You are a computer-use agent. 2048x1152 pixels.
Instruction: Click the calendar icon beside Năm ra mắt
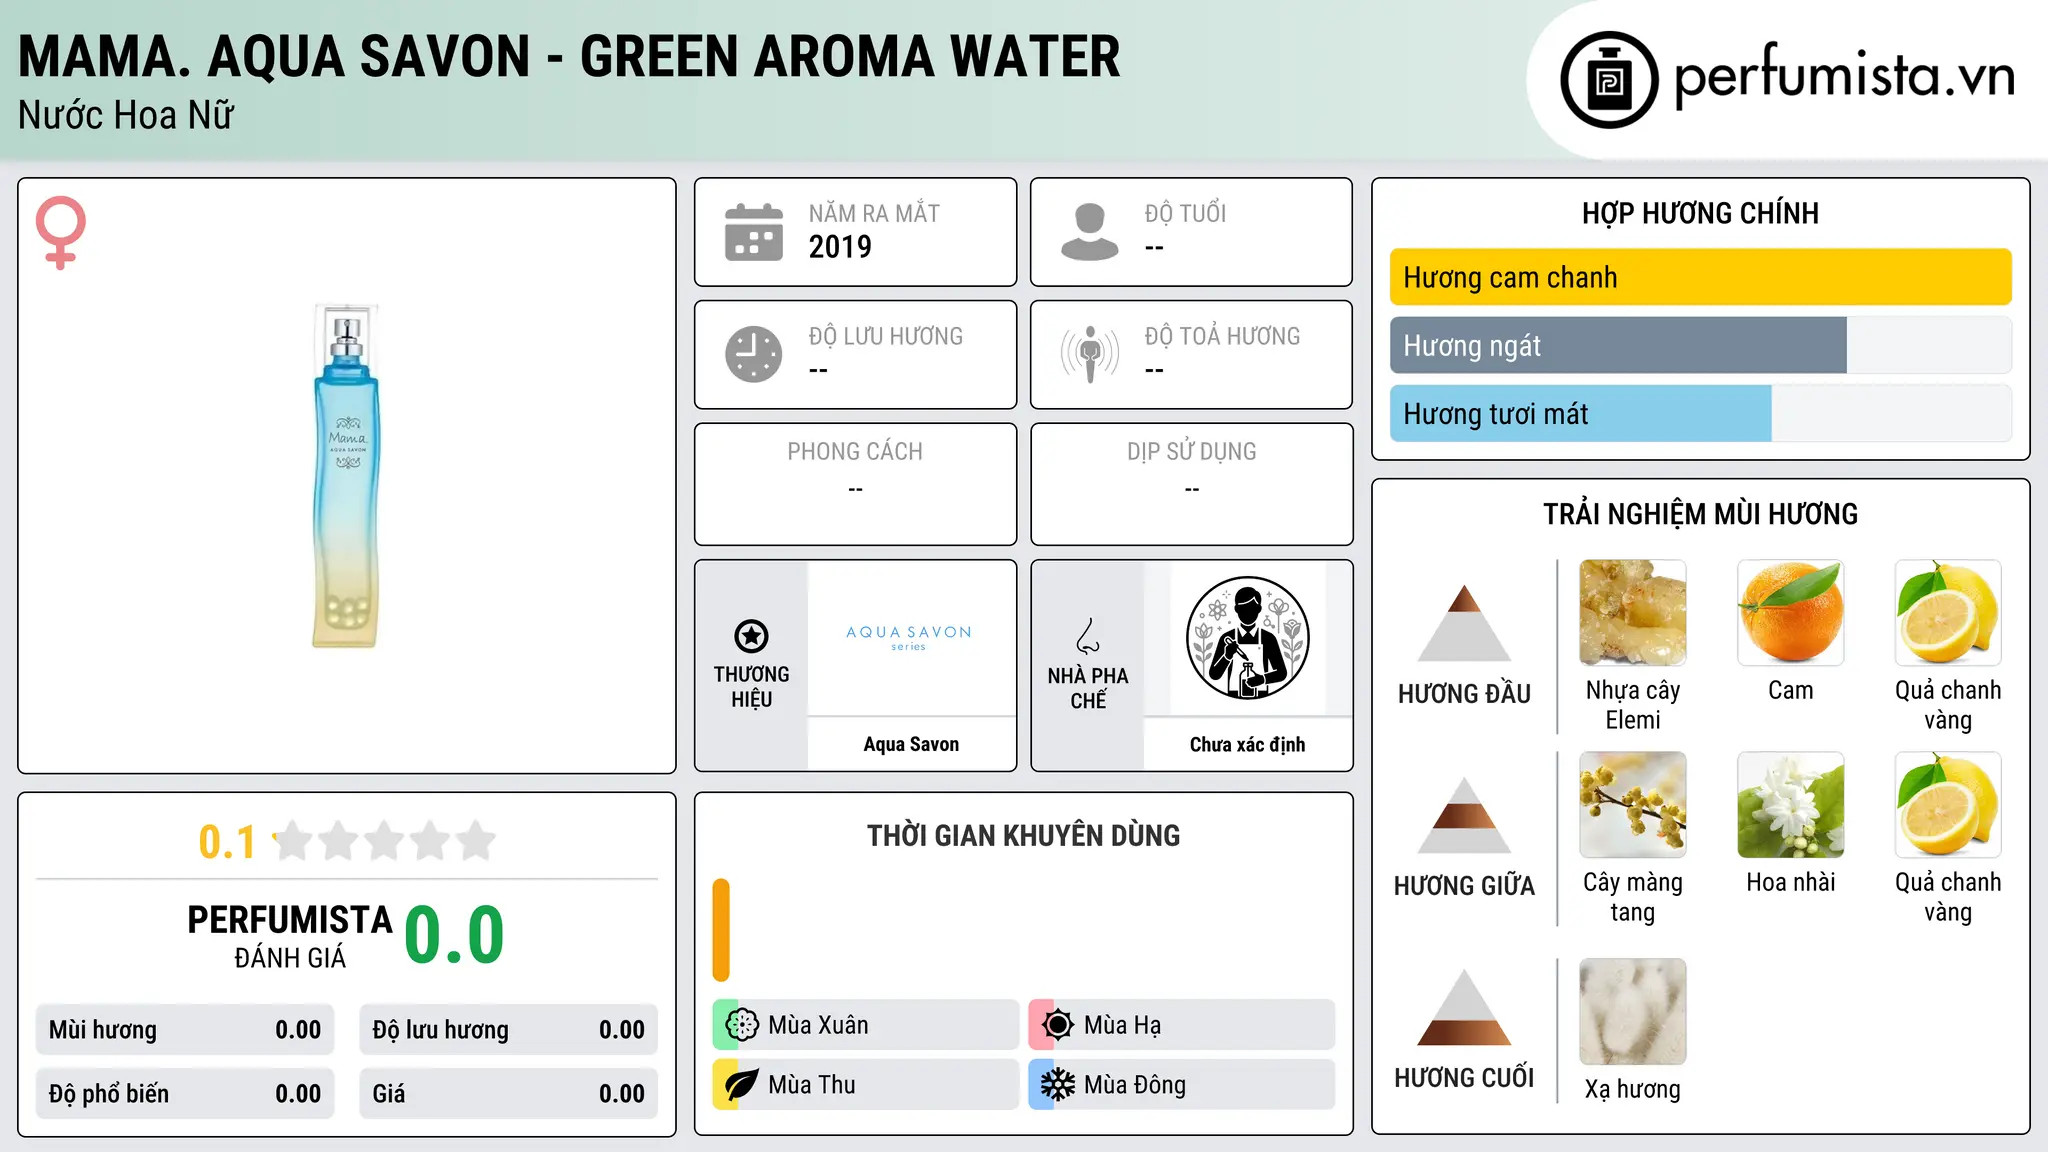click(x=754, y=232)
